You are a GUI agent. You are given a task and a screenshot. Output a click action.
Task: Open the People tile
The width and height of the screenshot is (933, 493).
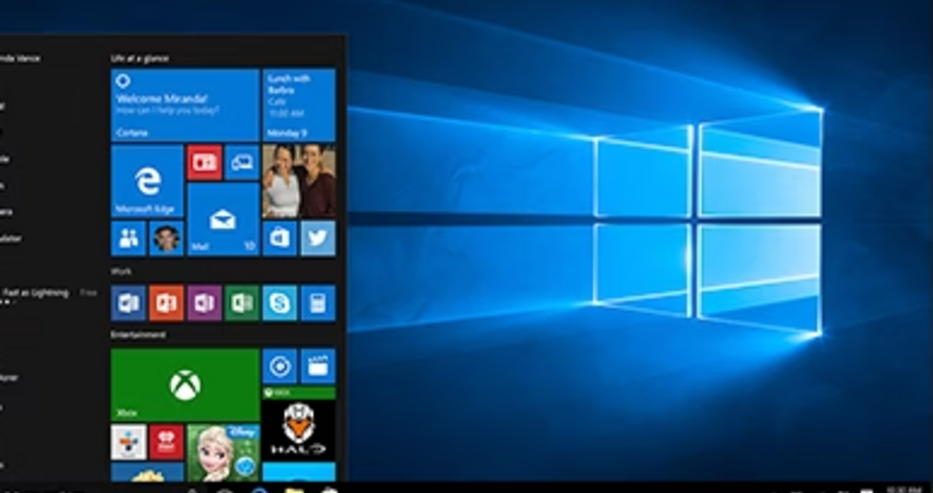(128, 238)
